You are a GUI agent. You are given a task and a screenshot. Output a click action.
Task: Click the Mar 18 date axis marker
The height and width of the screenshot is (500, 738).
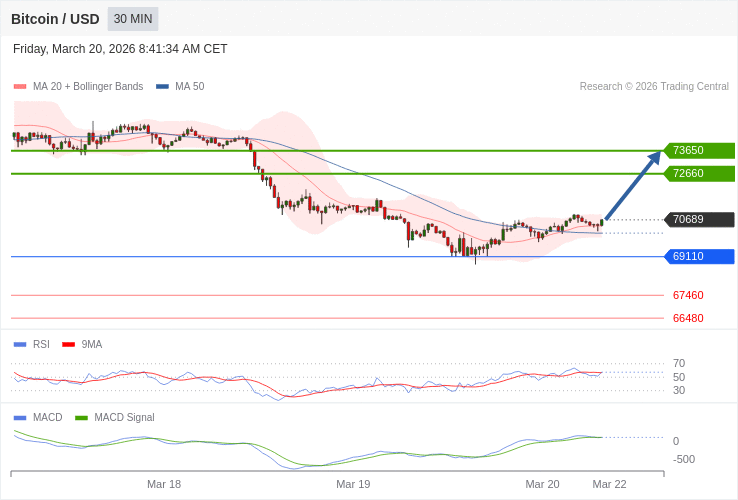pos(164,484)
